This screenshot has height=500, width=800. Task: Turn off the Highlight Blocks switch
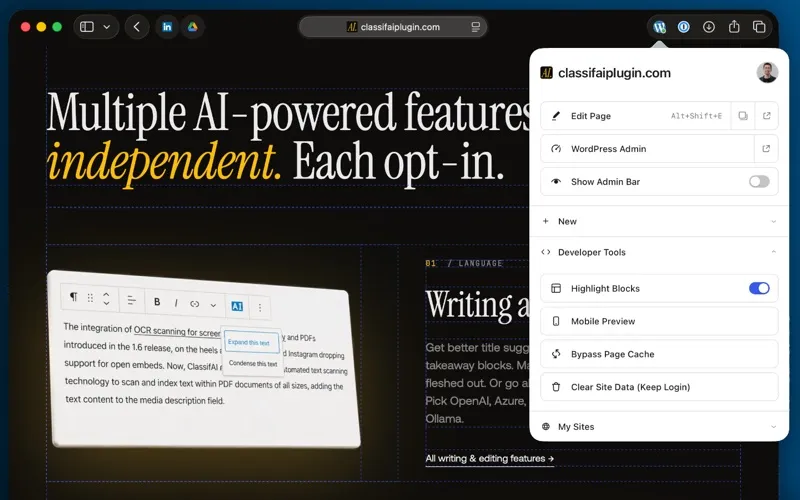759,288
